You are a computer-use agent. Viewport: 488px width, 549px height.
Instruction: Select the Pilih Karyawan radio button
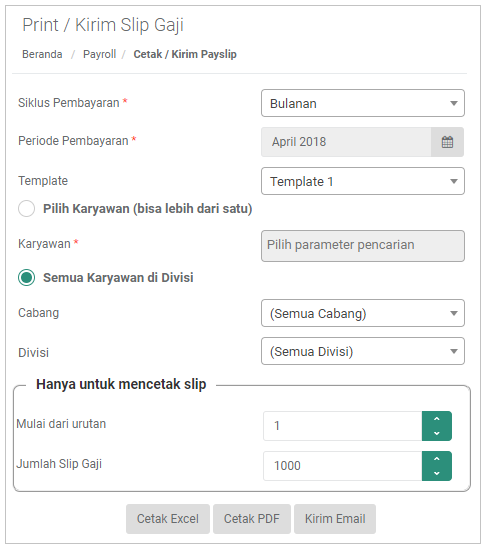point(26,209)
